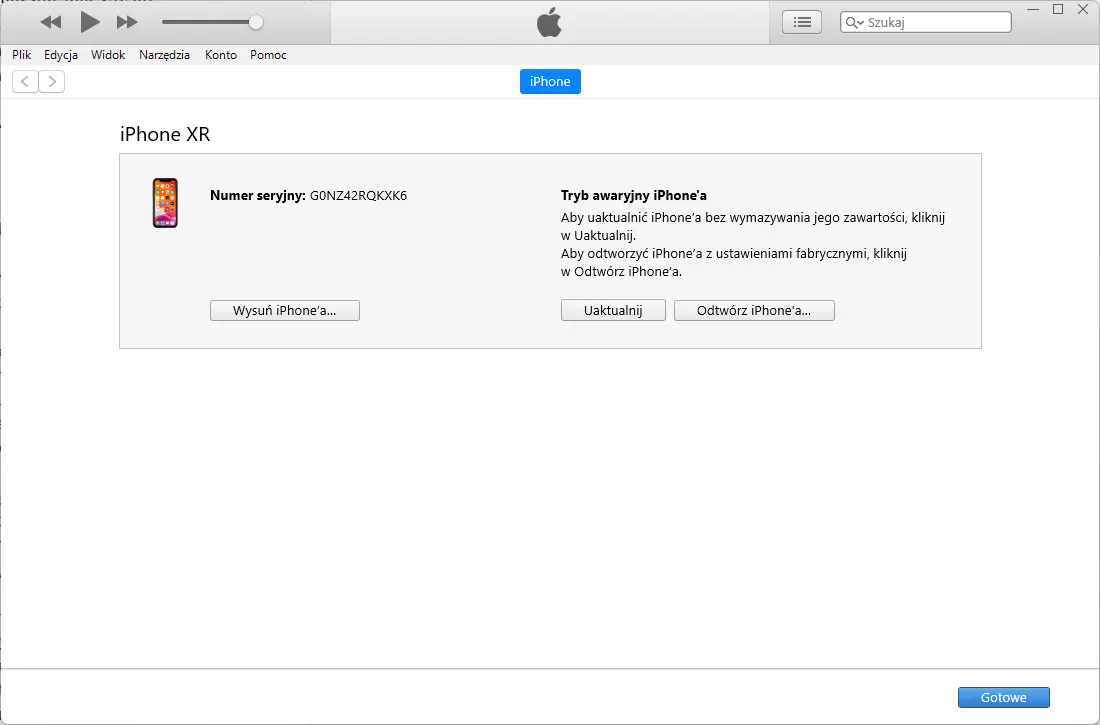Open the Konto menu

pyautogui.click(x=220, y=55)
